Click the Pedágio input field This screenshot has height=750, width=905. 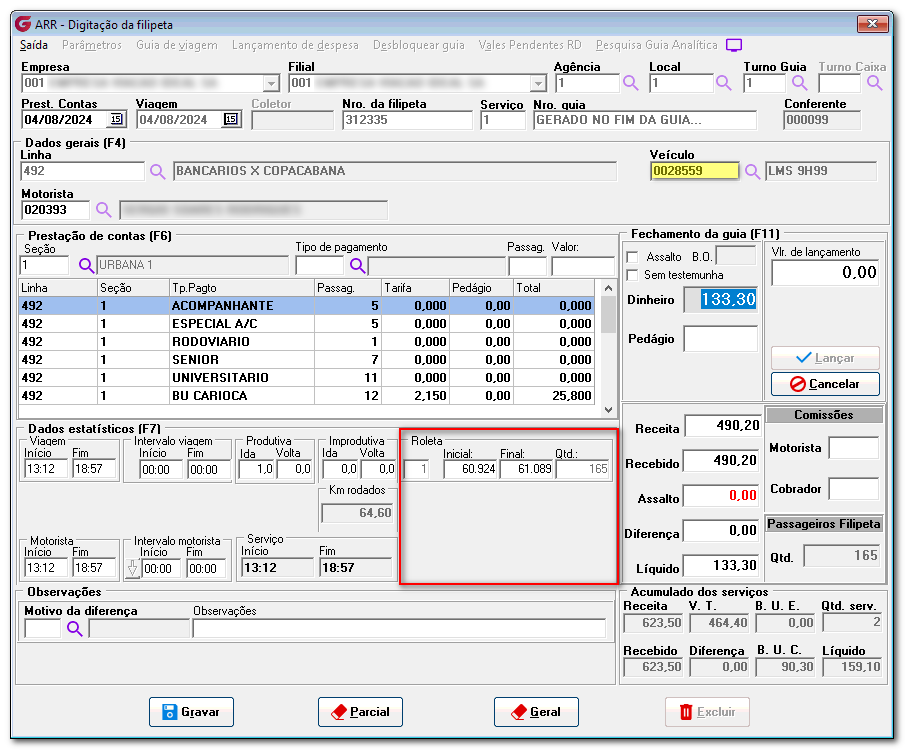coord(720,339)
